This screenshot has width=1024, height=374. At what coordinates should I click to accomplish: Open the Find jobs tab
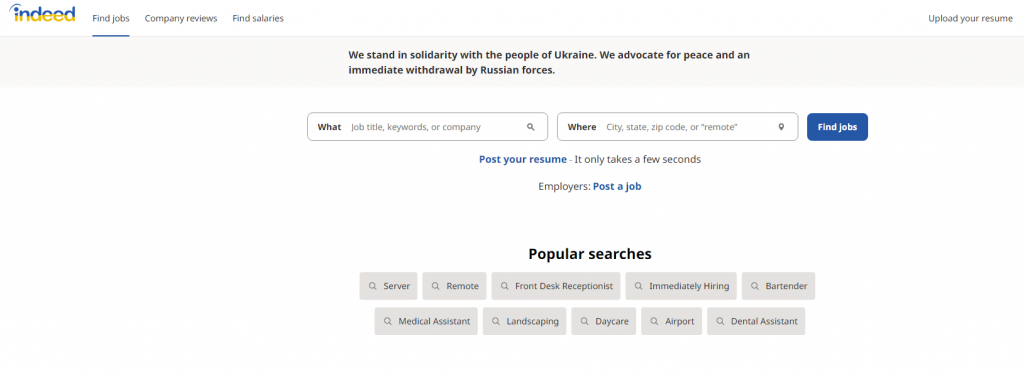click(111, 18)
